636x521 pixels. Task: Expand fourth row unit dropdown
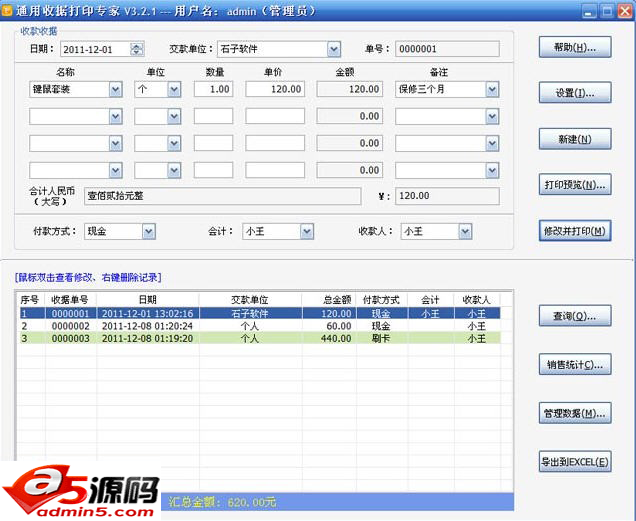(174, 170)
